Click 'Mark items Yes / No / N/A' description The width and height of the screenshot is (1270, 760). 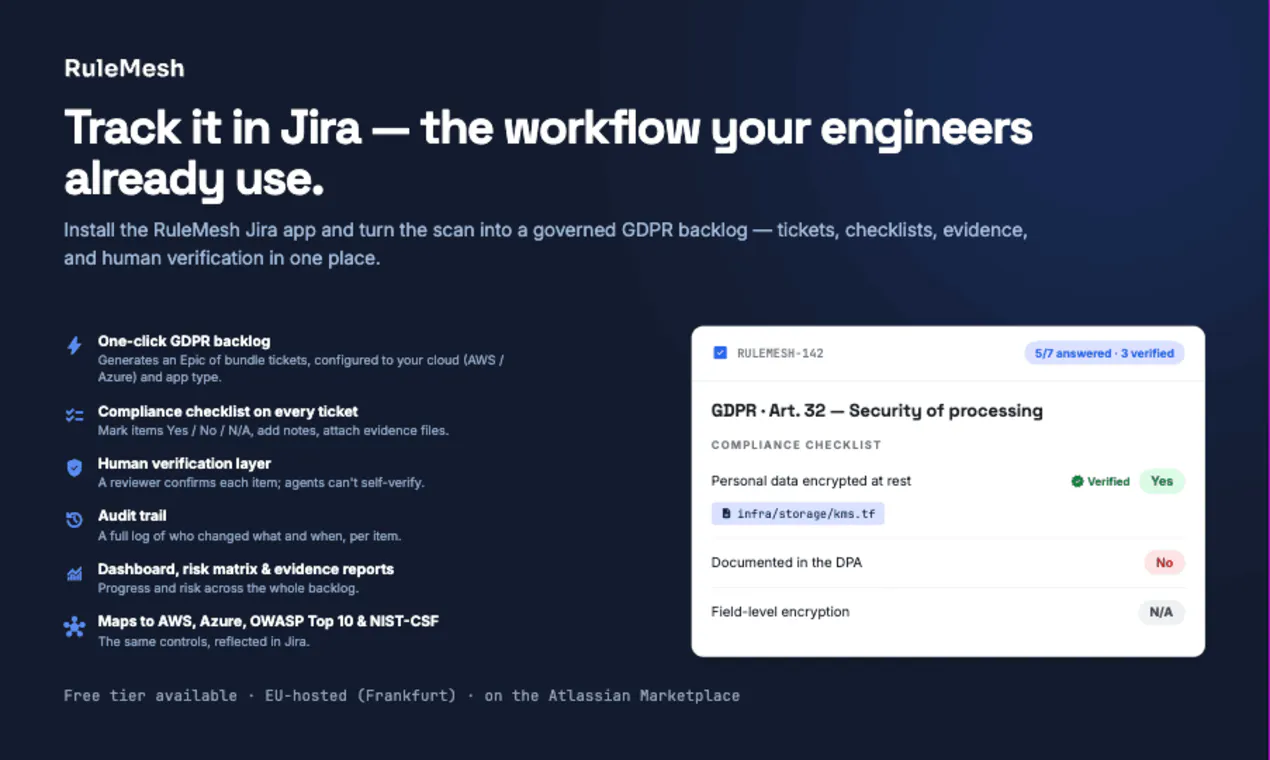pos(273,431)
